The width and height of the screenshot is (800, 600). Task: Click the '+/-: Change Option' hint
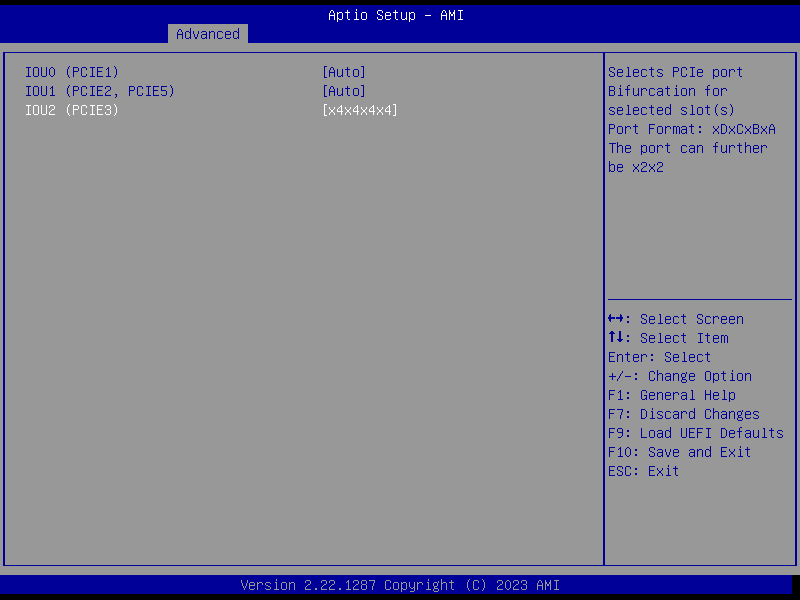[680, 377]
